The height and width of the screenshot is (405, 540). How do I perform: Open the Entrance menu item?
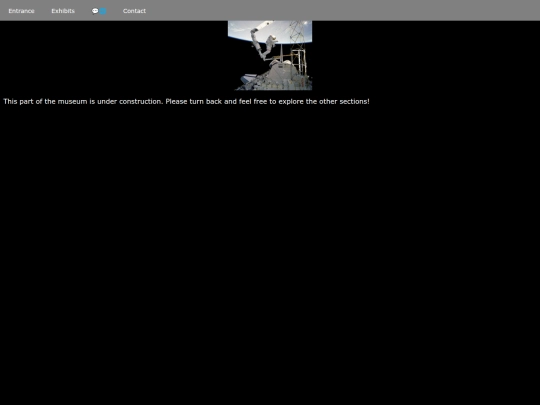21,11
